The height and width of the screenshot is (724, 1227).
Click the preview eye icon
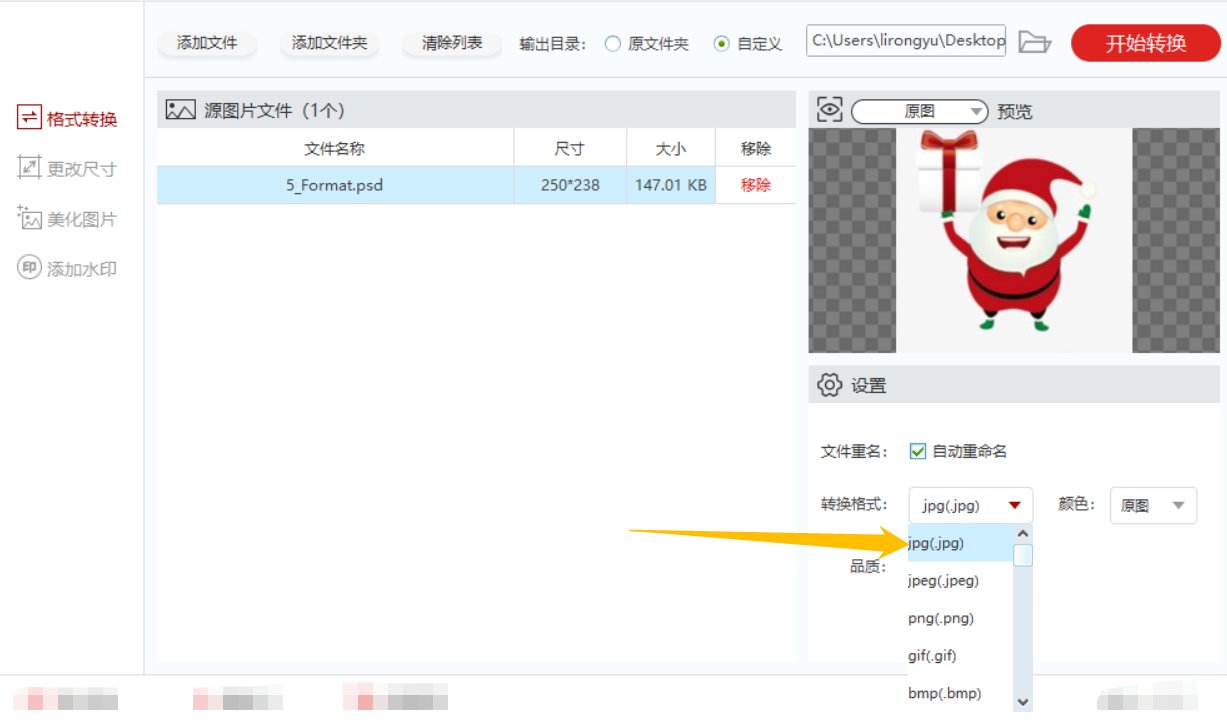(x=829, y=110)
